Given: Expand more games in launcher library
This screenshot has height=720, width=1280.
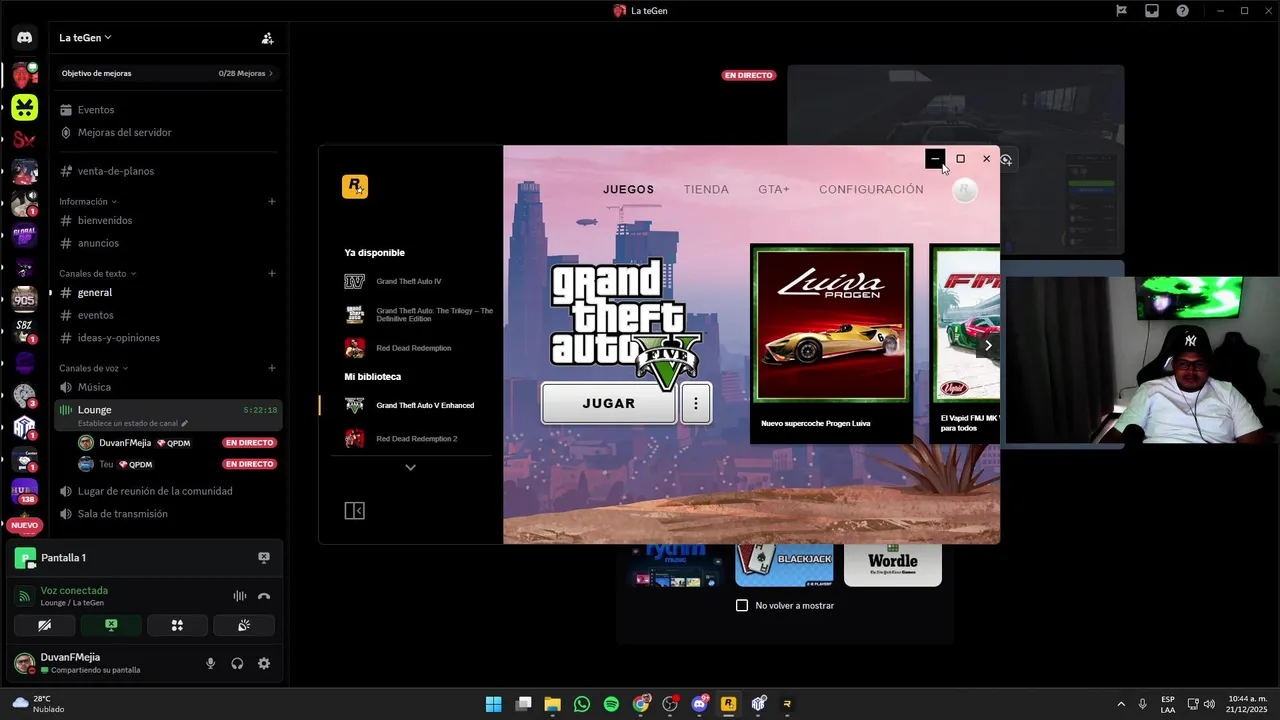Looking at the screenshot, I should pyautogui.click(x=410, y=467).
